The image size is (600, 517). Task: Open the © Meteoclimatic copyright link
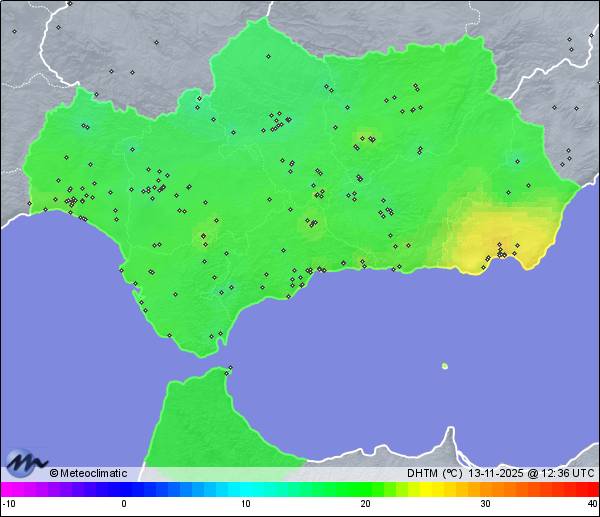tap(92, 473)
